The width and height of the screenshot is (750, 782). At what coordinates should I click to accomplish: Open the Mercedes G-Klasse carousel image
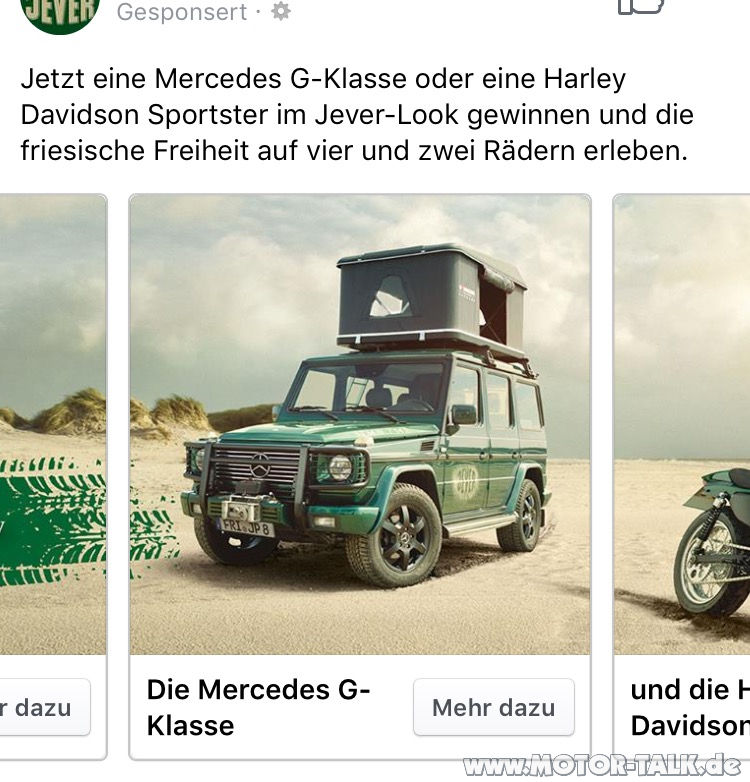[x=360, y=424]
